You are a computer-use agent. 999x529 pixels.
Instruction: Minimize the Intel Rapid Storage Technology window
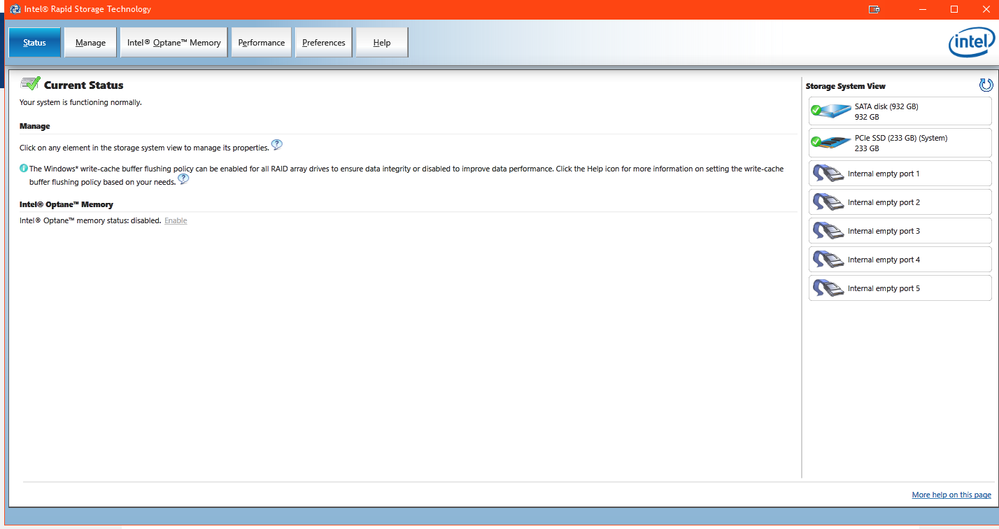tap(923, 9)
